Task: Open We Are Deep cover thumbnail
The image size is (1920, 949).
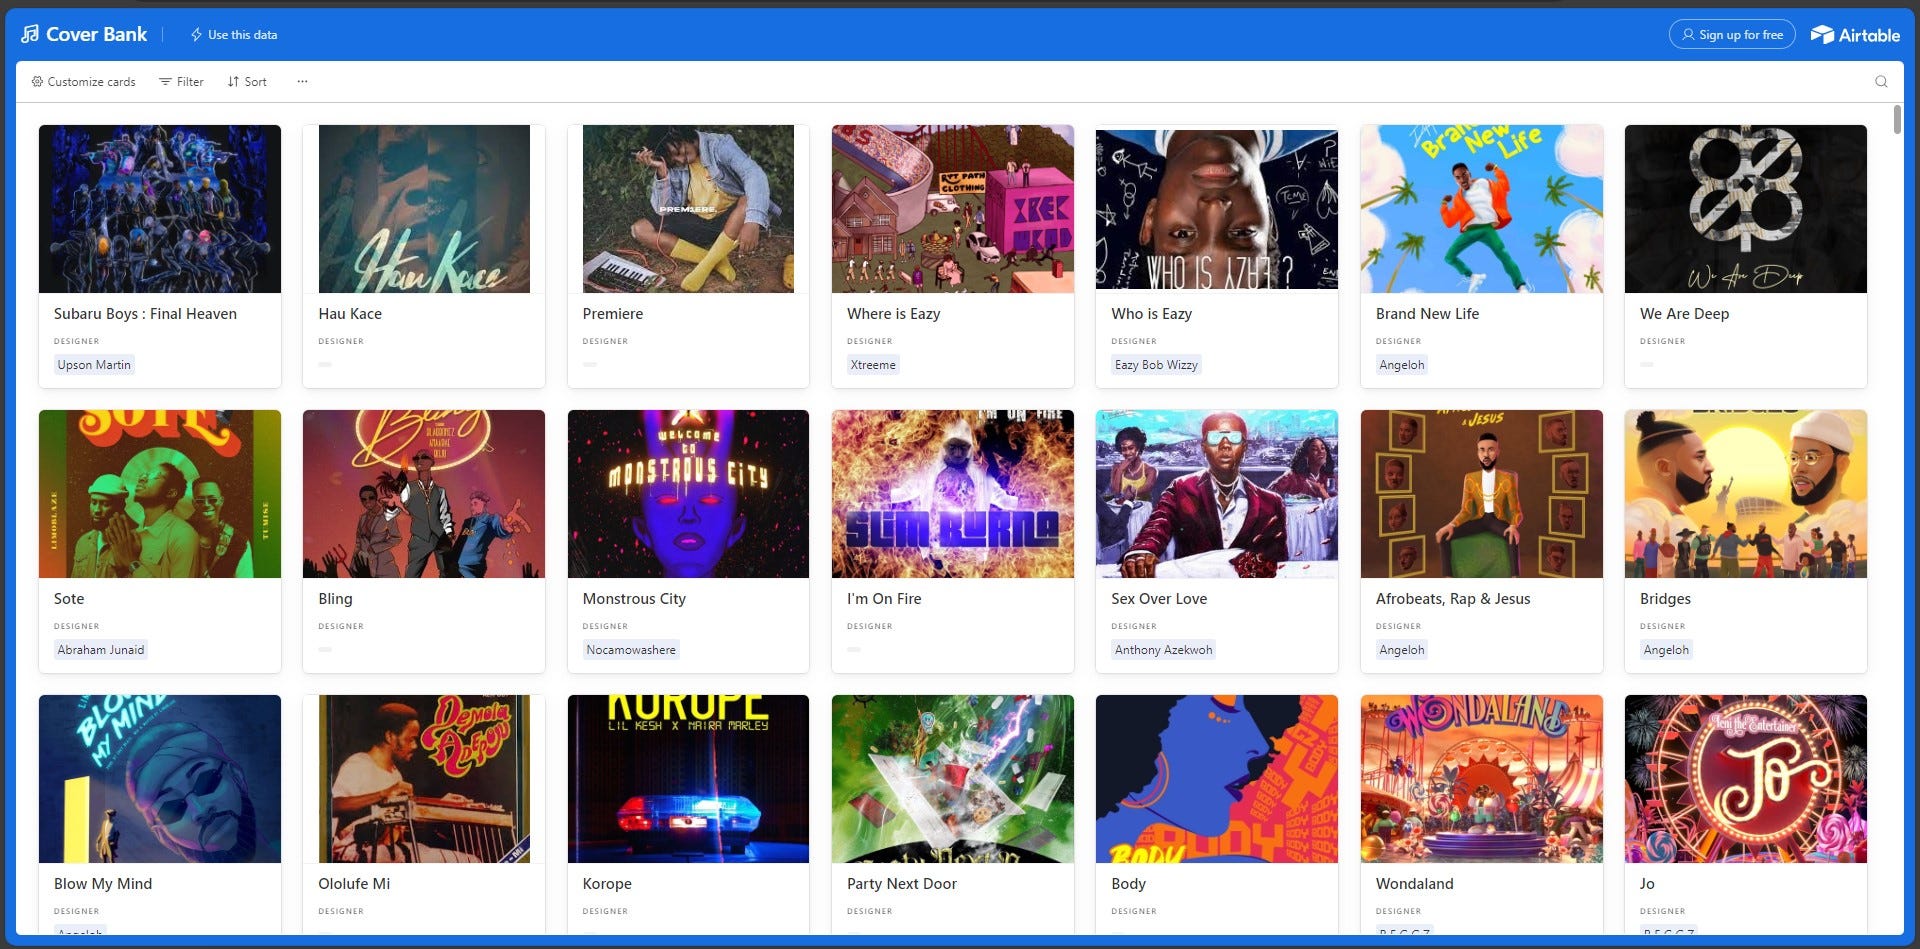Action: pyautogui.click(x=1746, y=209)
